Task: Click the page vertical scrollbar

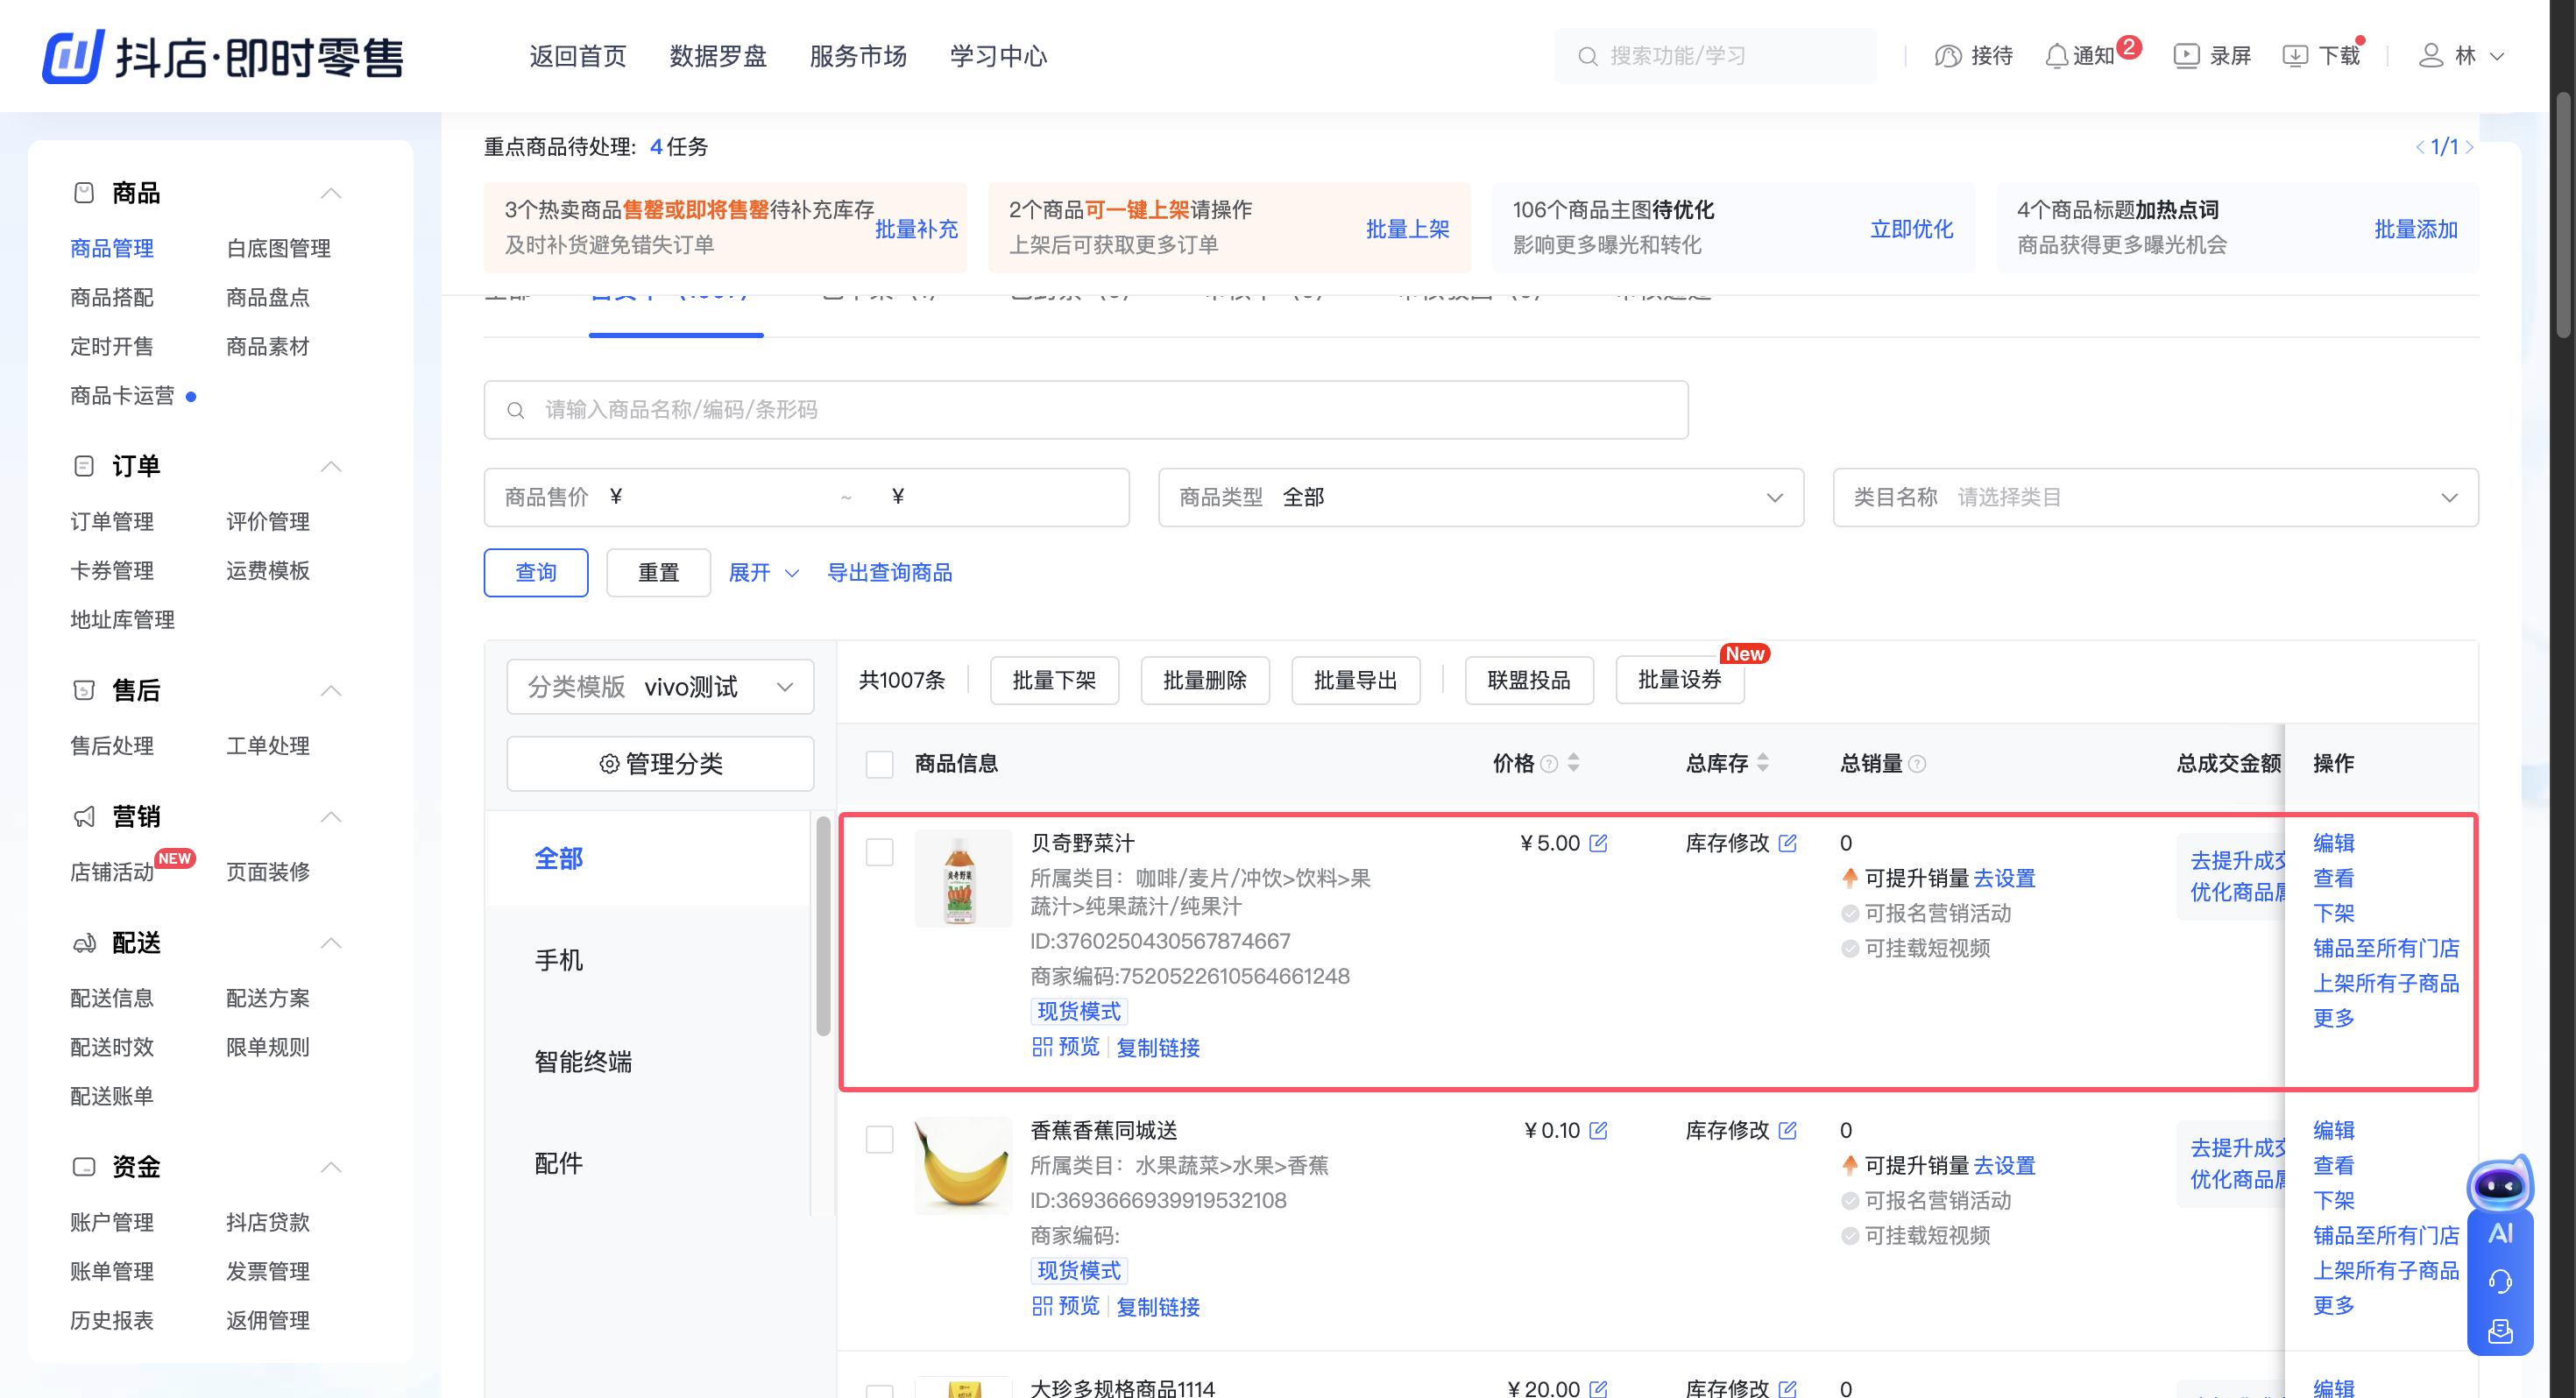Action: pos(2562,215)
